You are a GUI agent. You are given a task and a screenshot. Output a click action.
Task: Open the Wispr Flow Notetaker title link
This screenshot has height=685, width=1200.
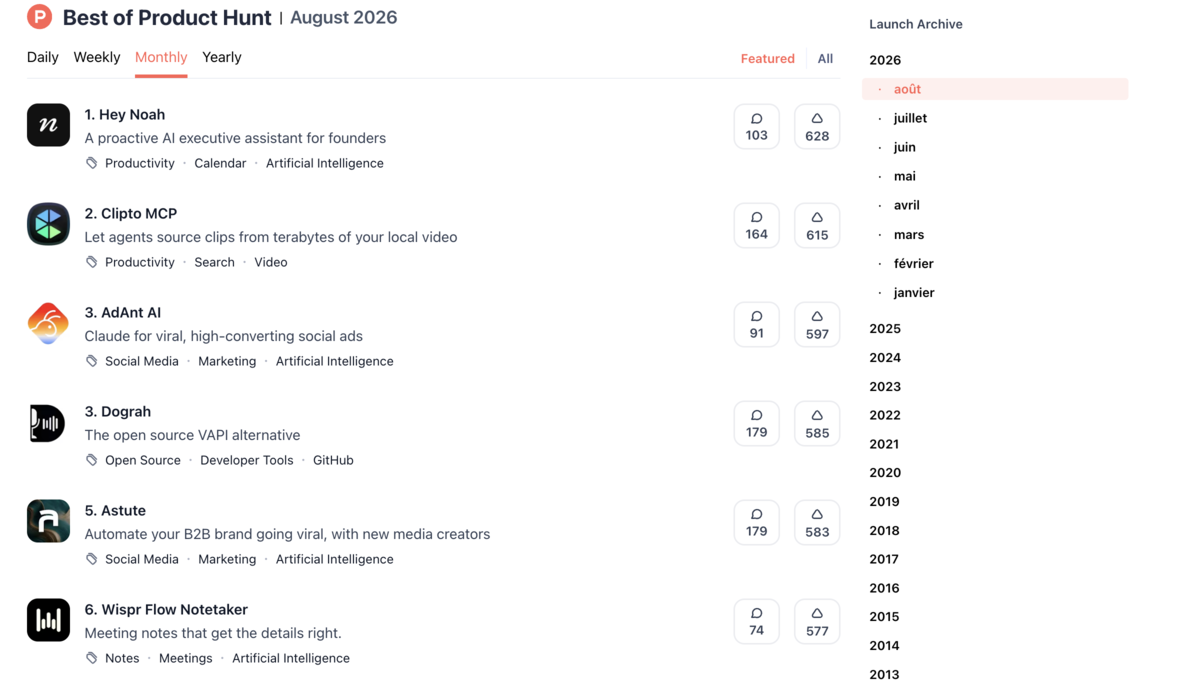(x=166, y=609)
